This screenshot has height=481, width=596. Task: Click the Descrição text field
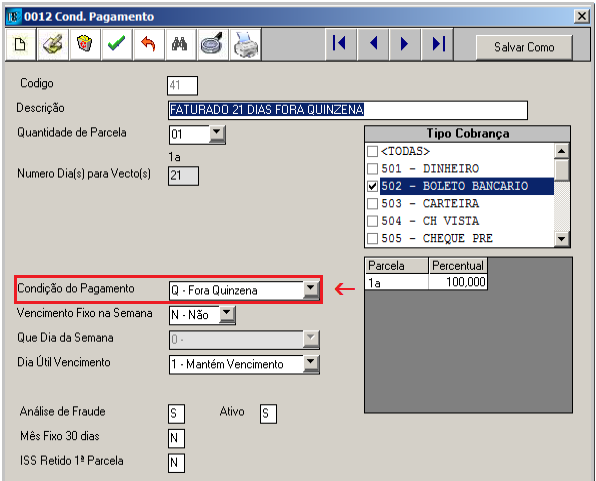coord(347,110)
